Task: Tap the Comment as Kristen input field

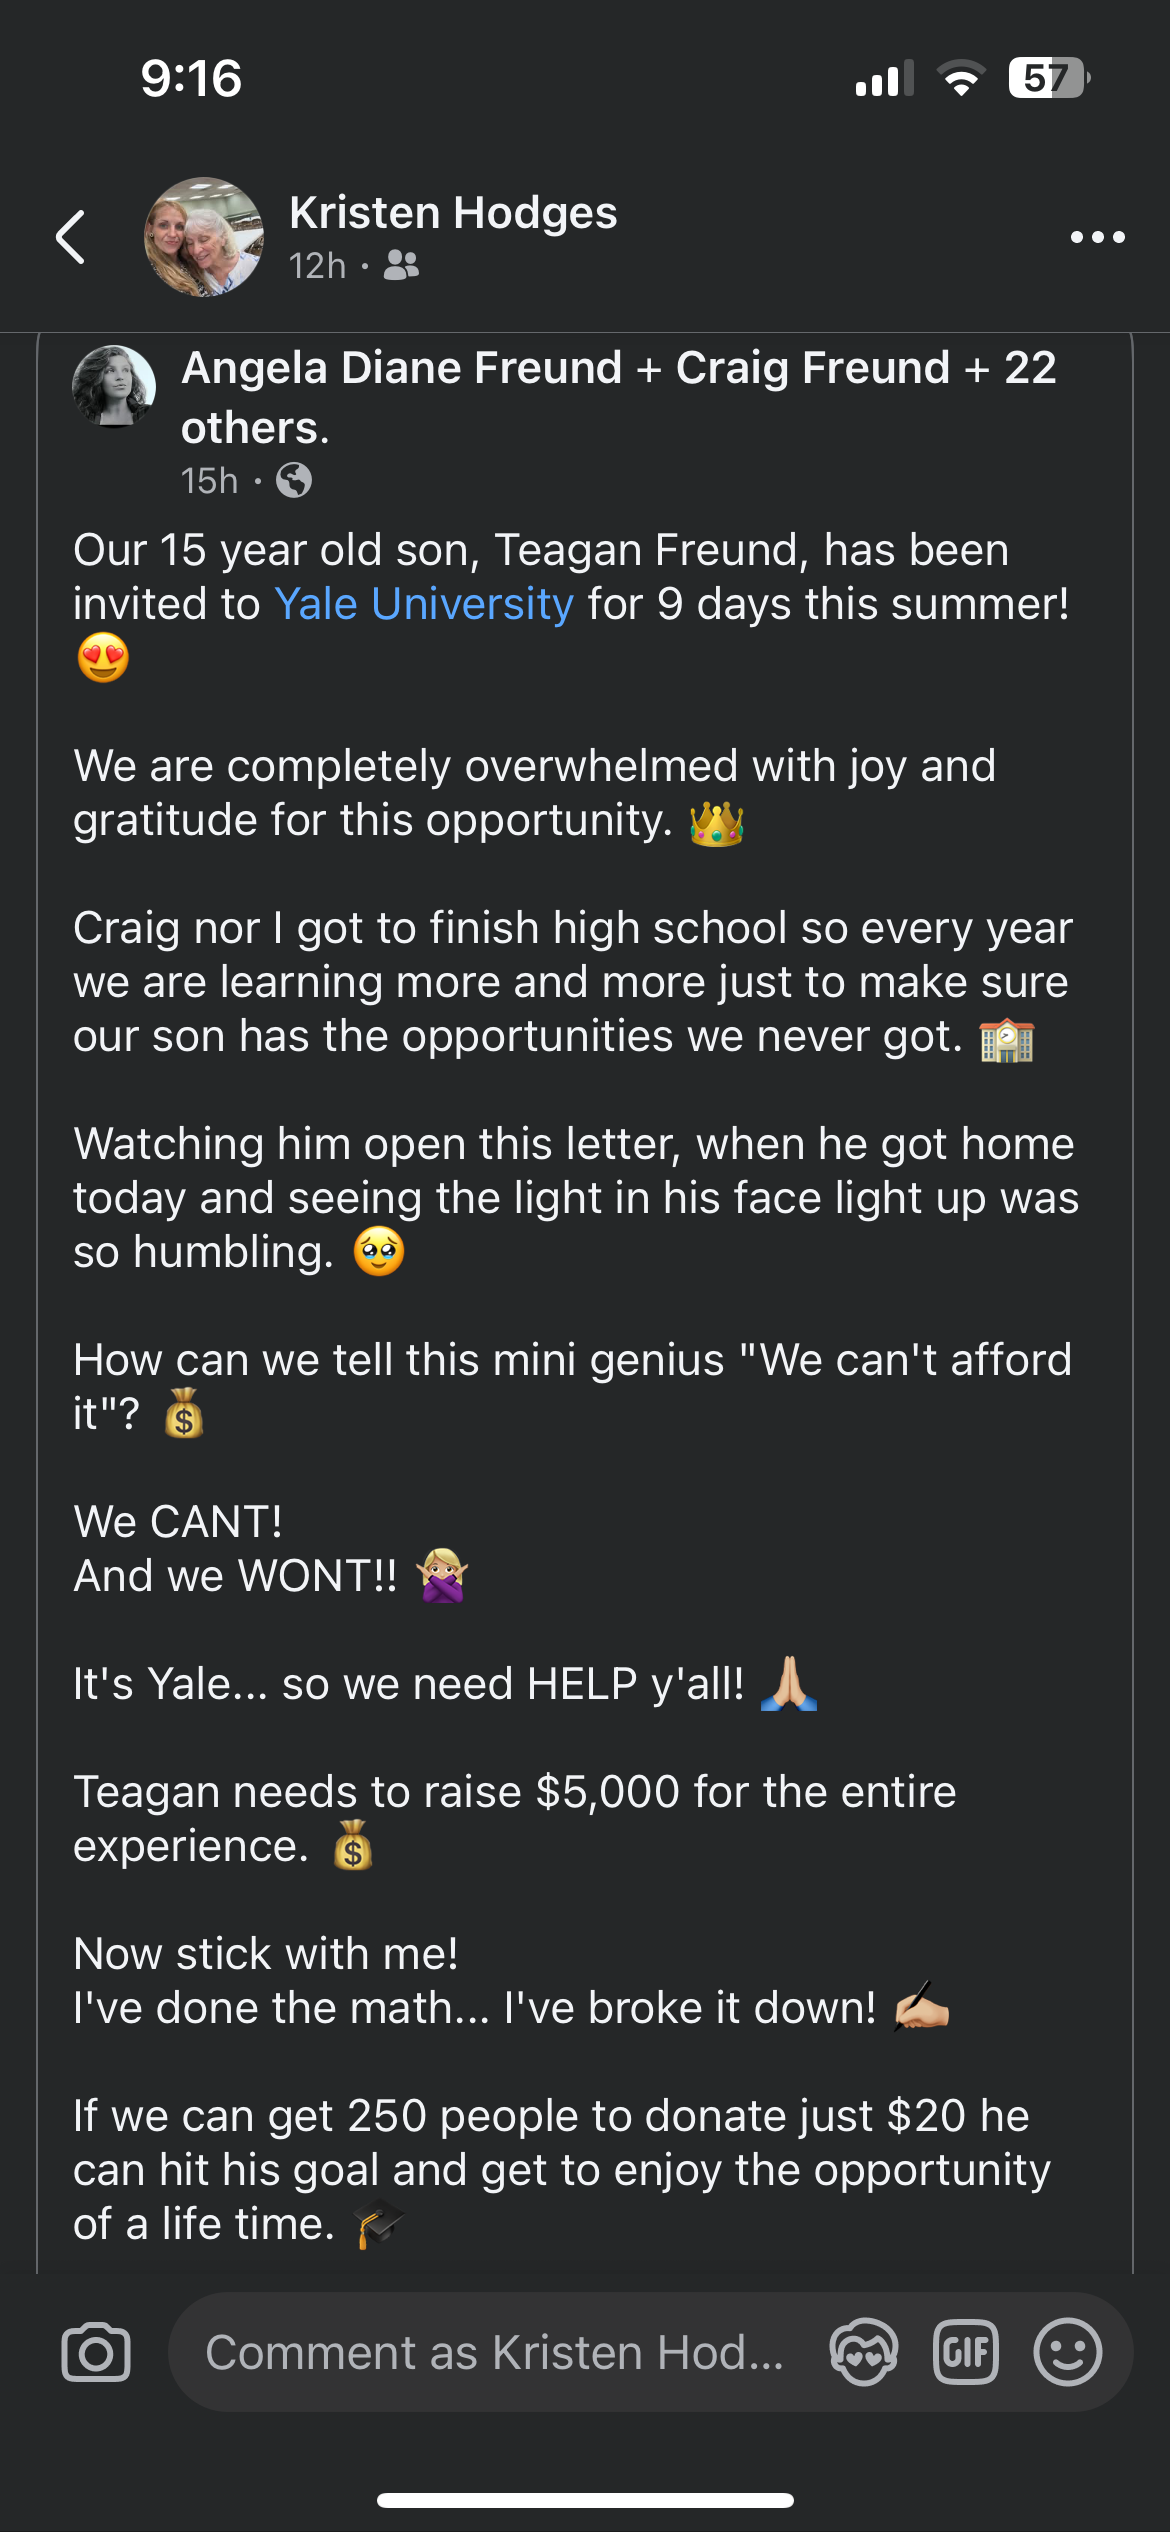Action: pos(494,2352)
